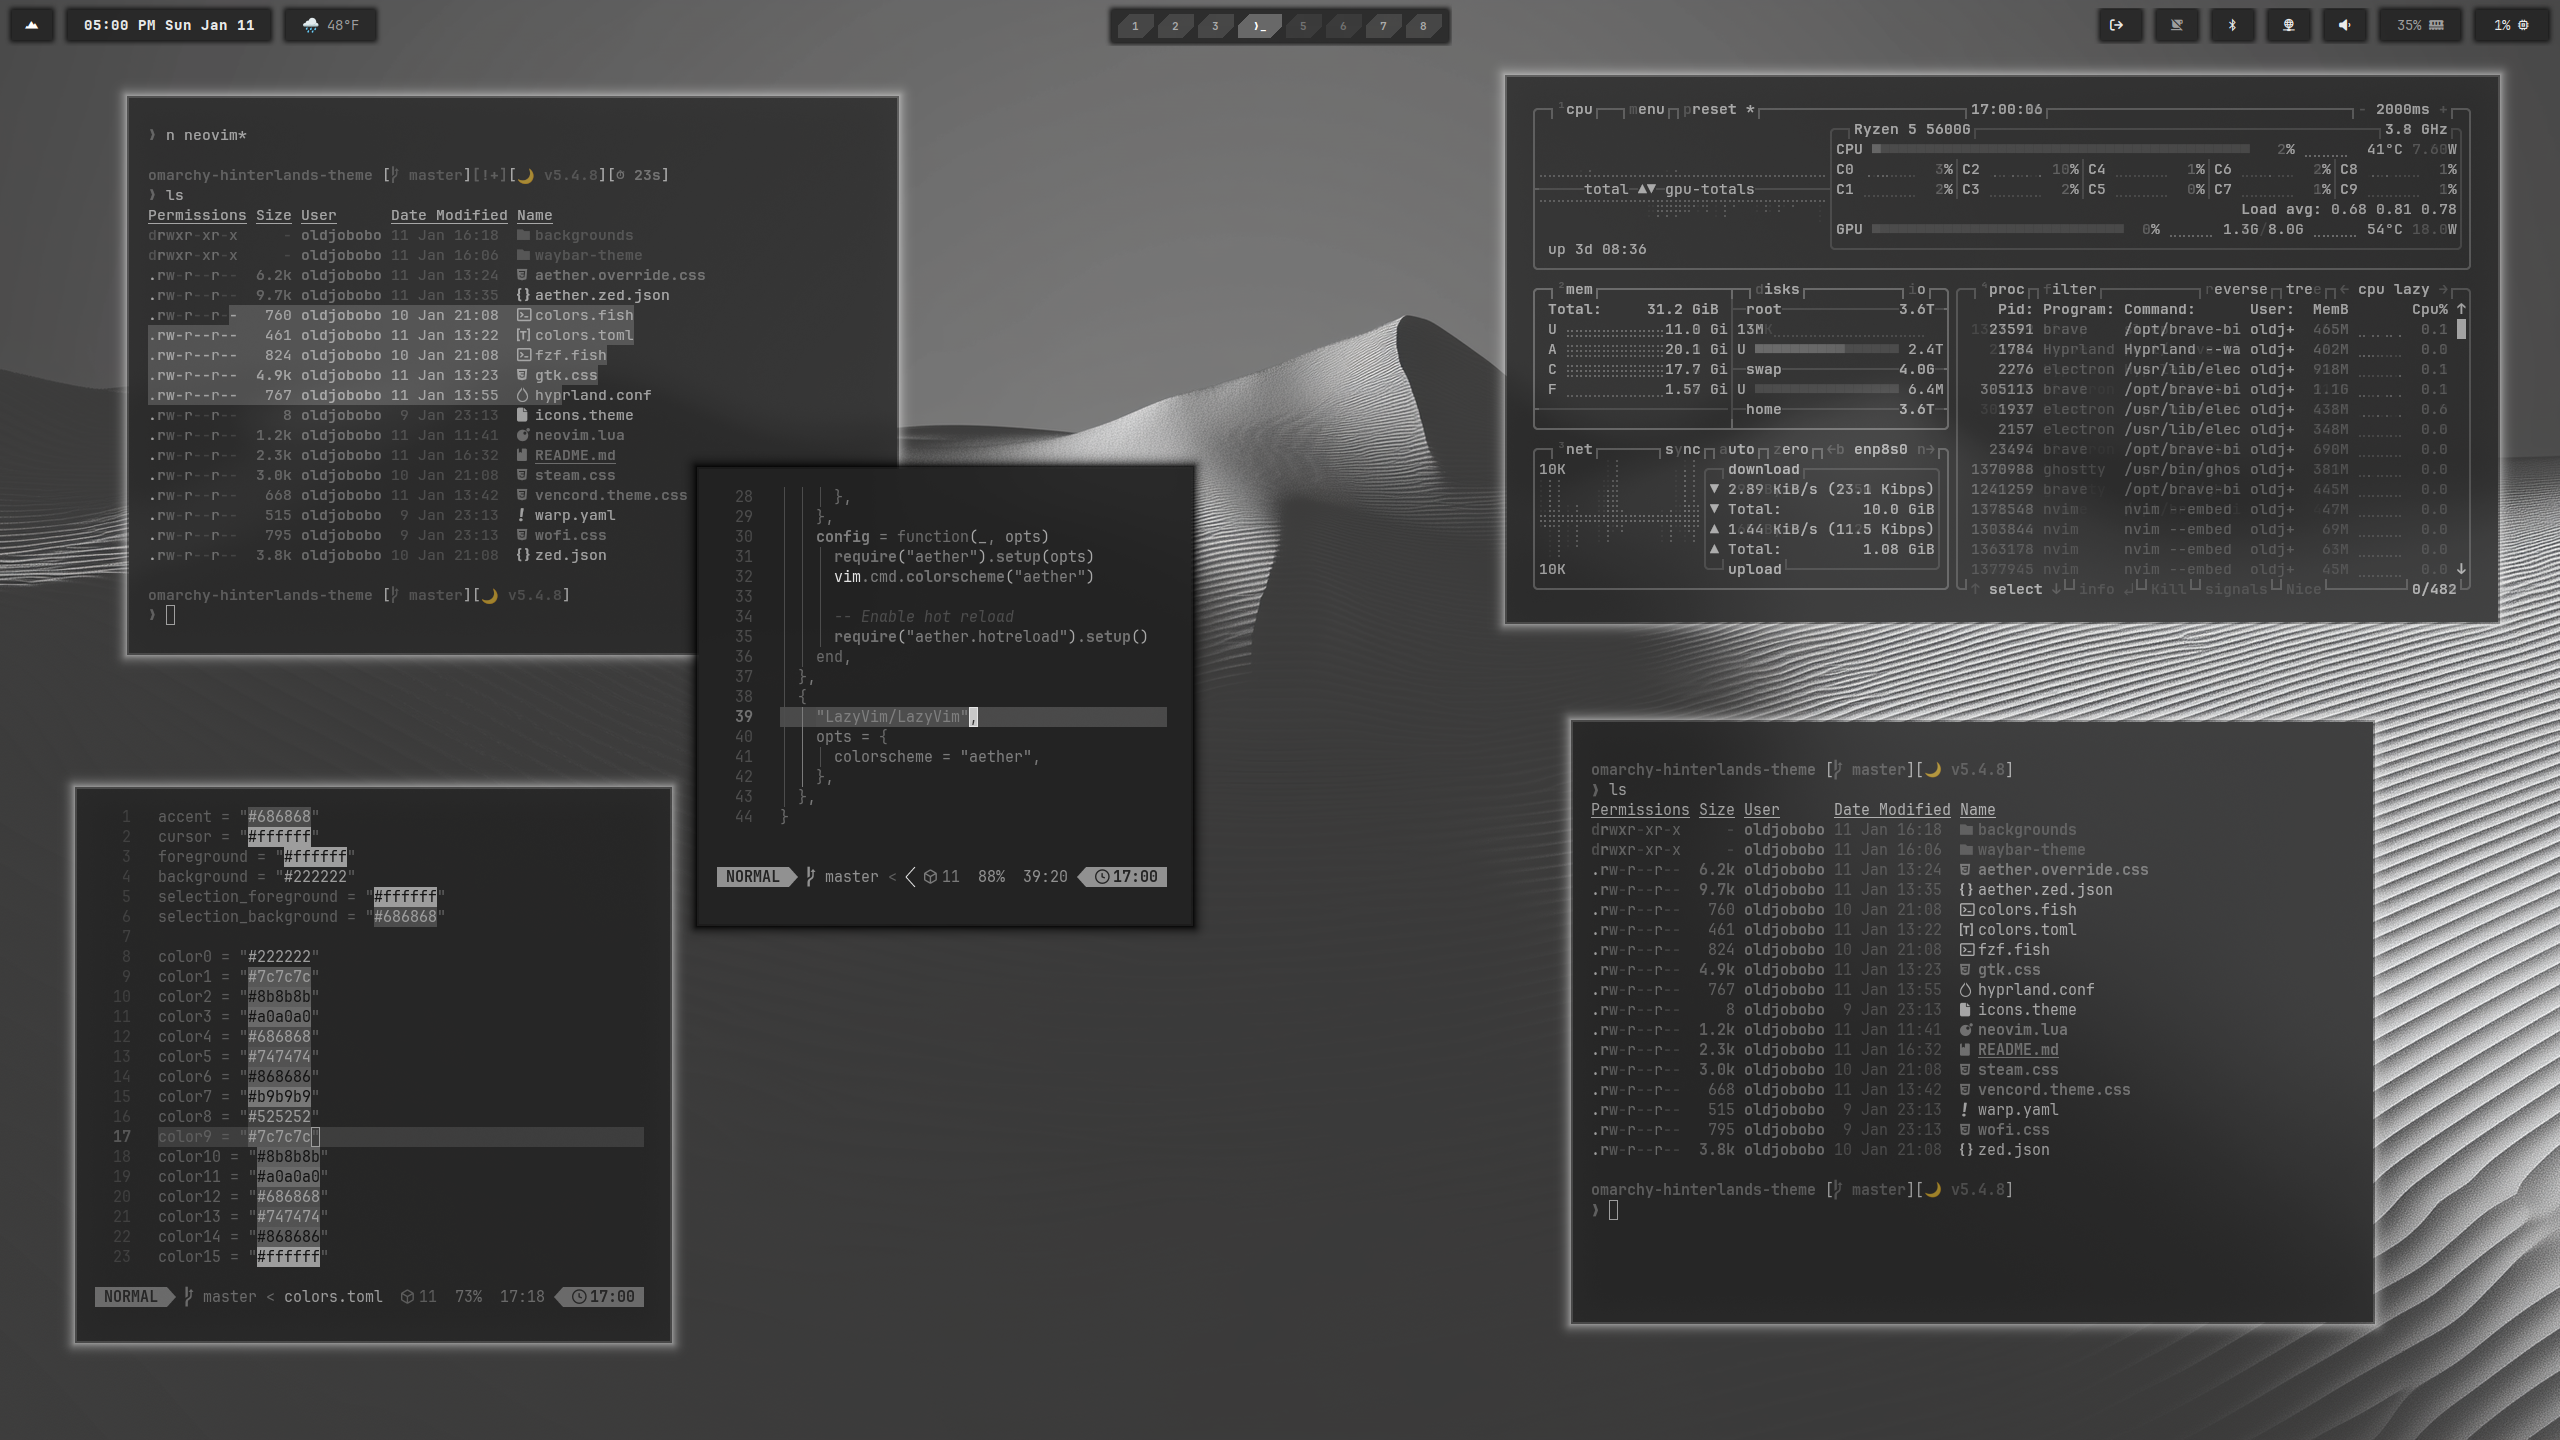Click the 35% memory usage module
The image size is (2560, 1440).
[2419, 25]
